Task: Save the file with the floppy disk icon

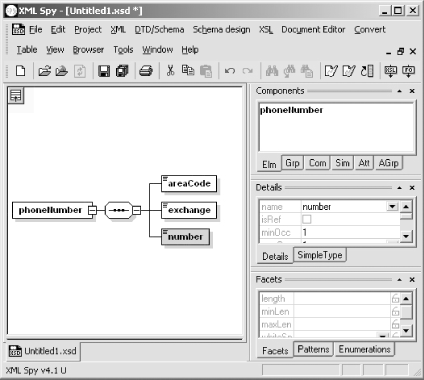Action: point(104,71)
